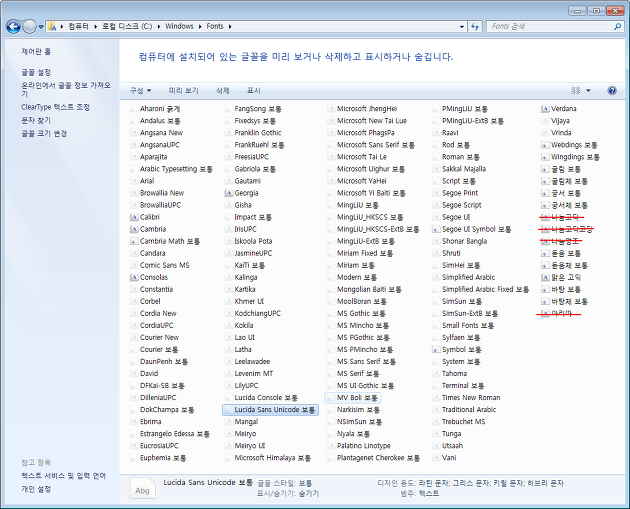Select Lucida Sans Unicode 보통 font
This screenshot has height=509, width=630.
[270, 410]
